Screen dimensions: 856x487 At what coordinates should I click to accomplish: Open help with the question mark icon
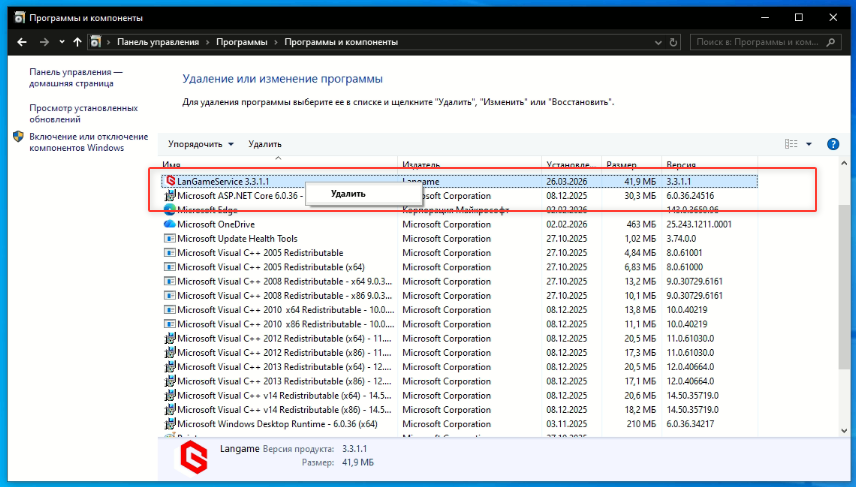point(833,144)
